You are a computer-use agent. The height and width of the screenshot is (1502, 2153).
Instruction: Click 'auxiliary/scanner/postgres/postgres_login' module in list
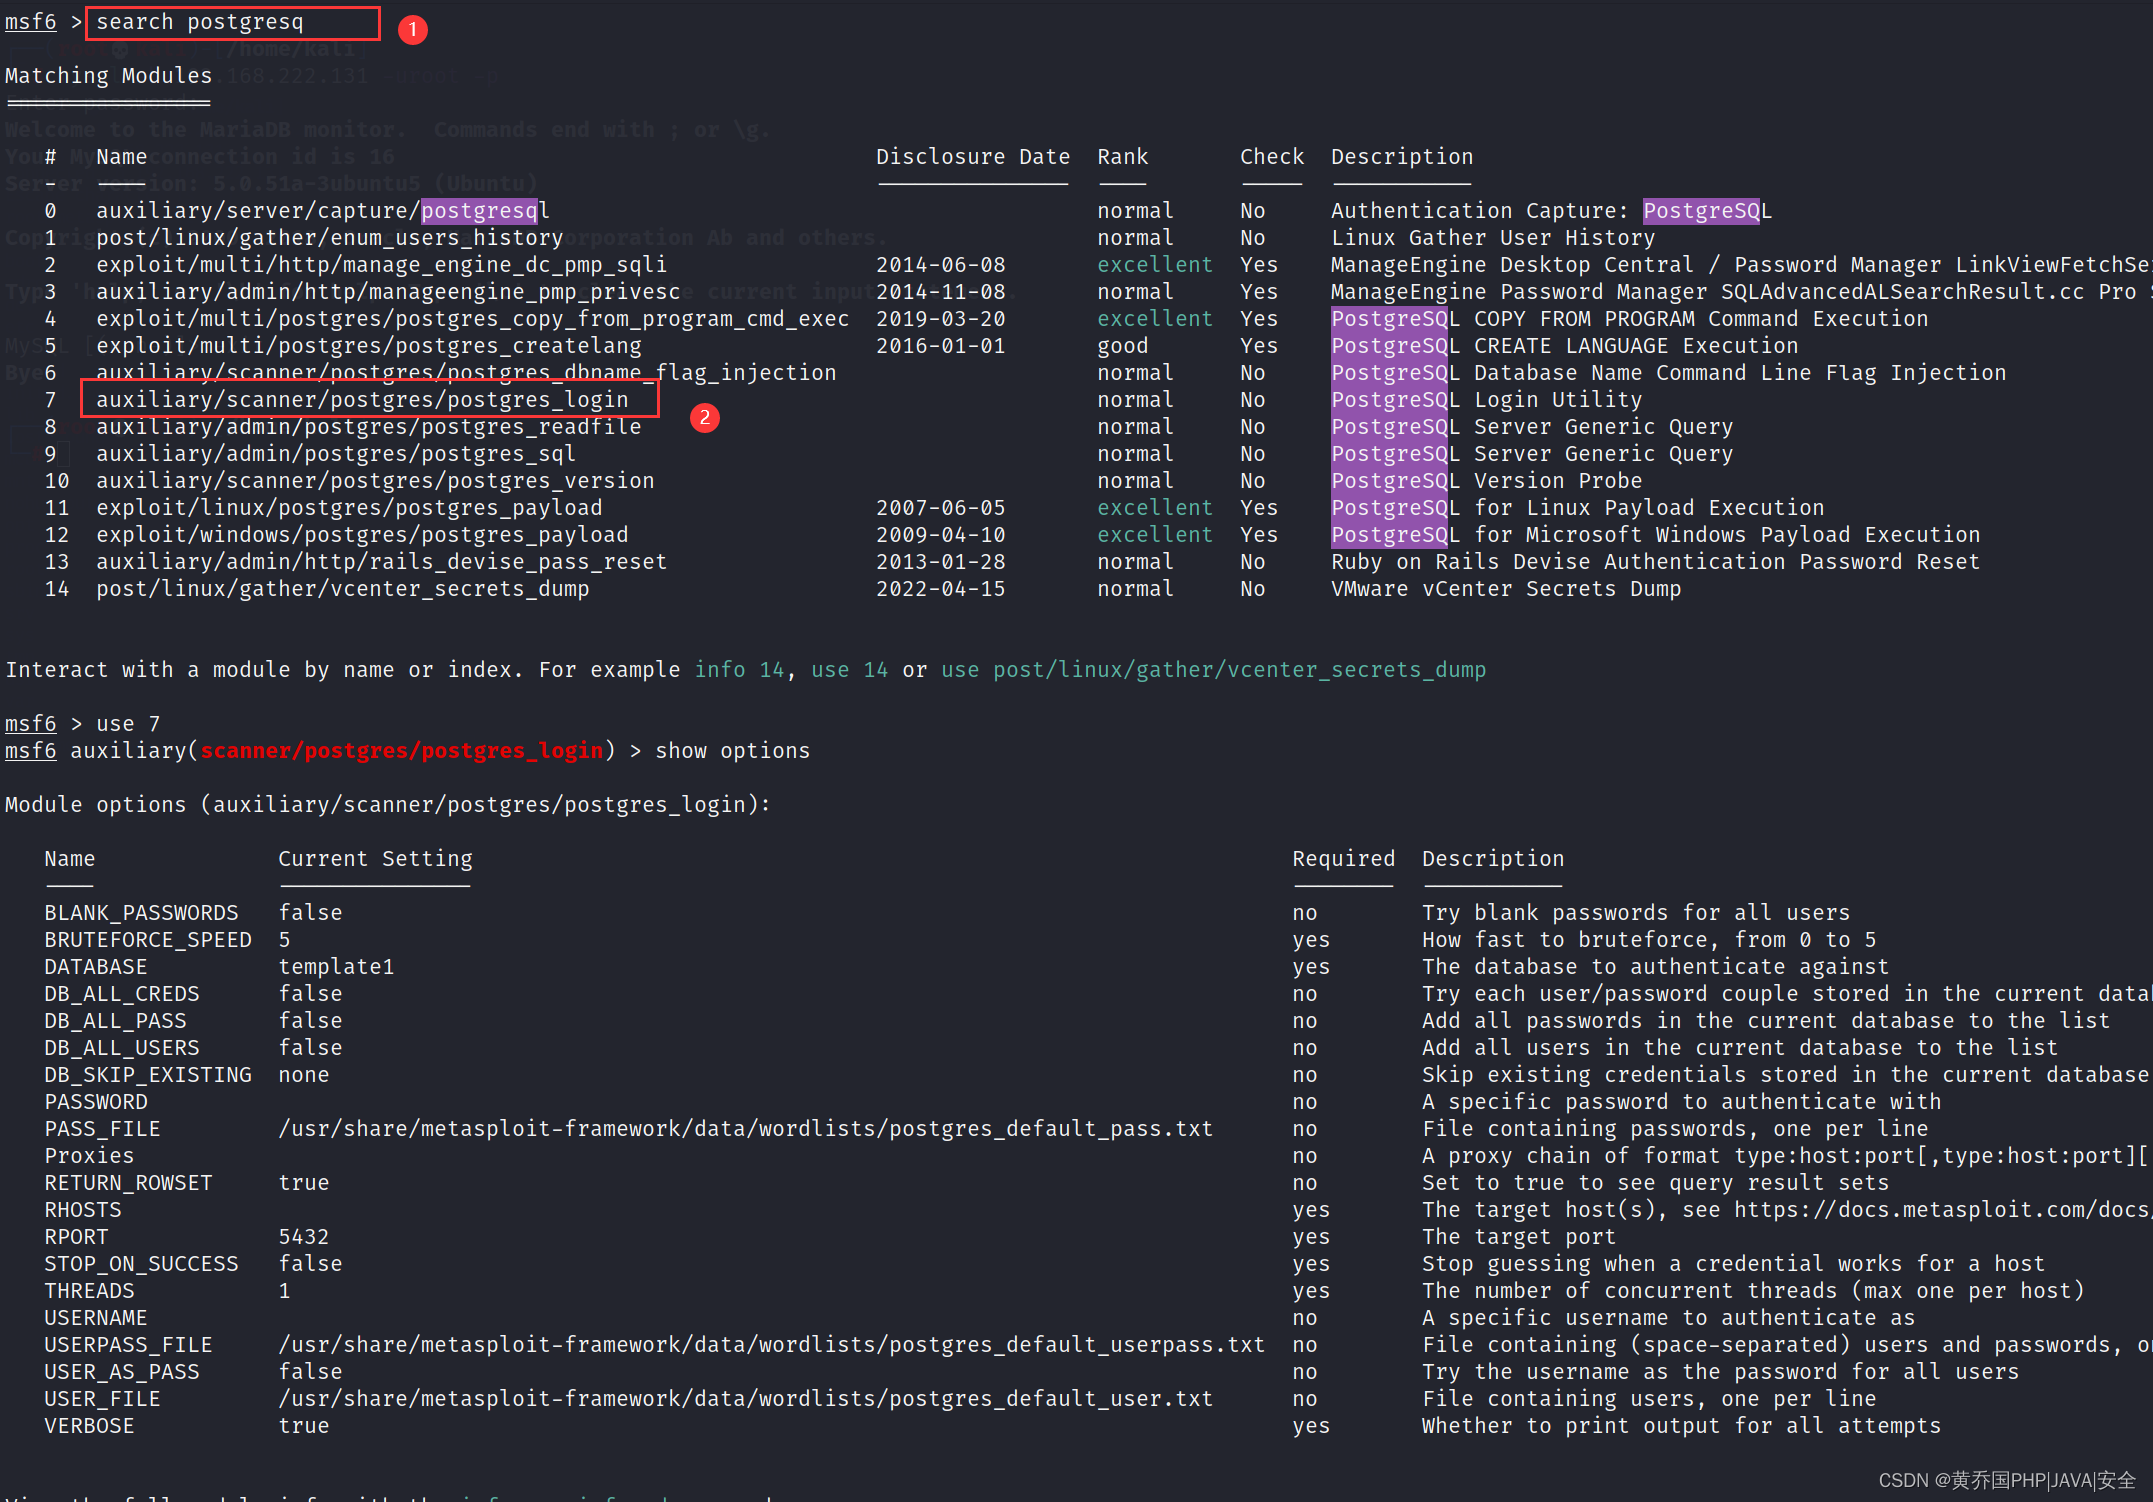point(362,400)
